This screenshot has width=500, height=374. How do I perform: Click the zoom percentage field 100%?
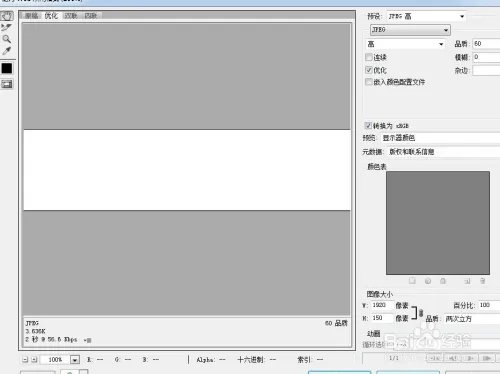(x=55, y=360)
